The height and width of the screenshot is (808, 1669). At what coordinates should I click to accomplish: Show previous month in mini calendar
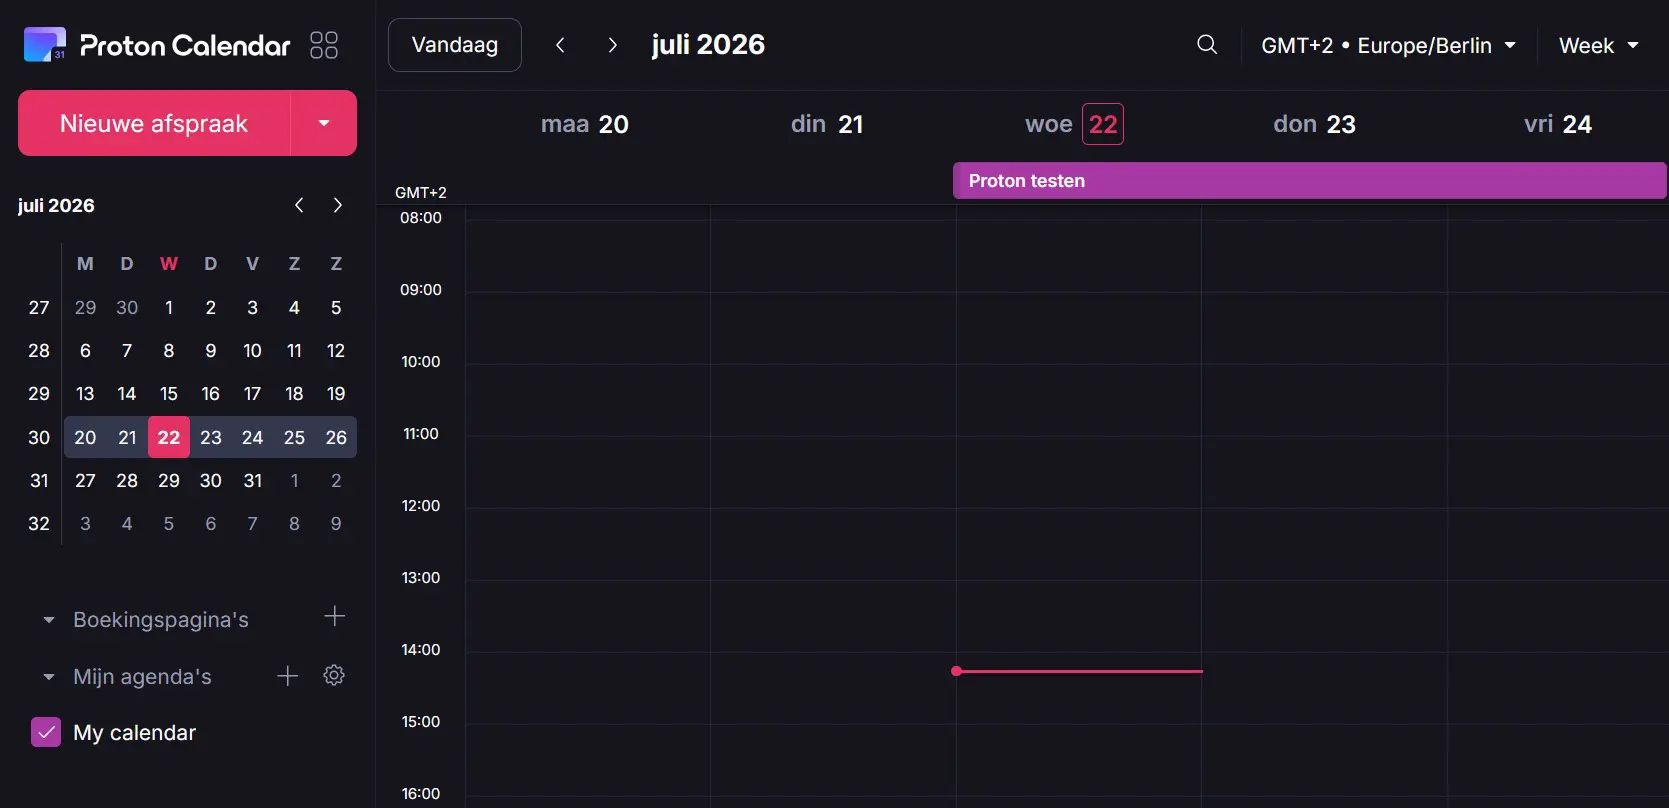(x=299, y=205)
